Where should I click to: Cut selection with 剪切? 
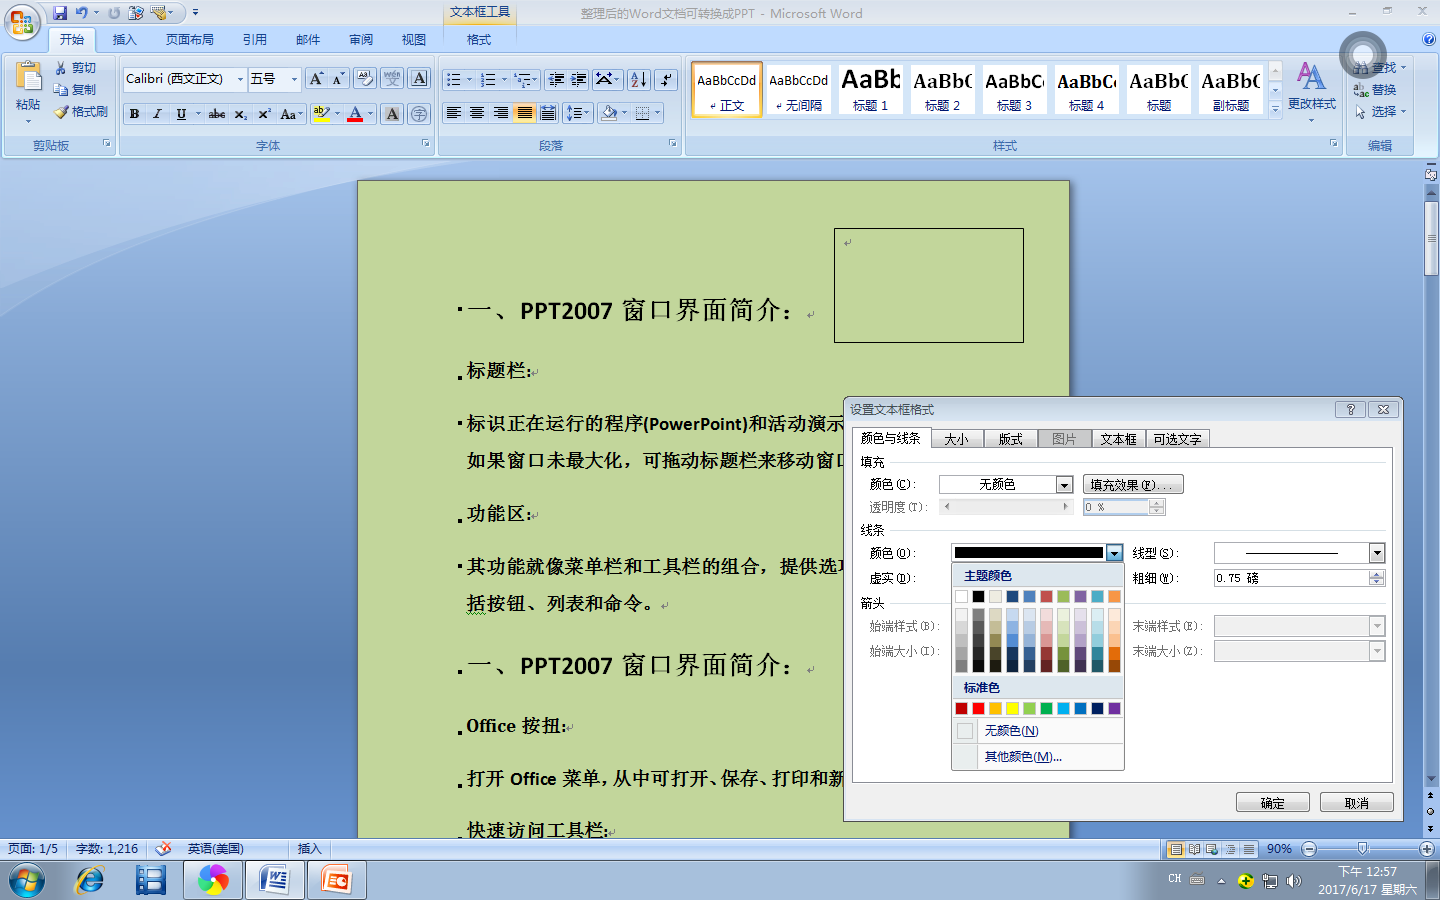(x=76, y=68)
